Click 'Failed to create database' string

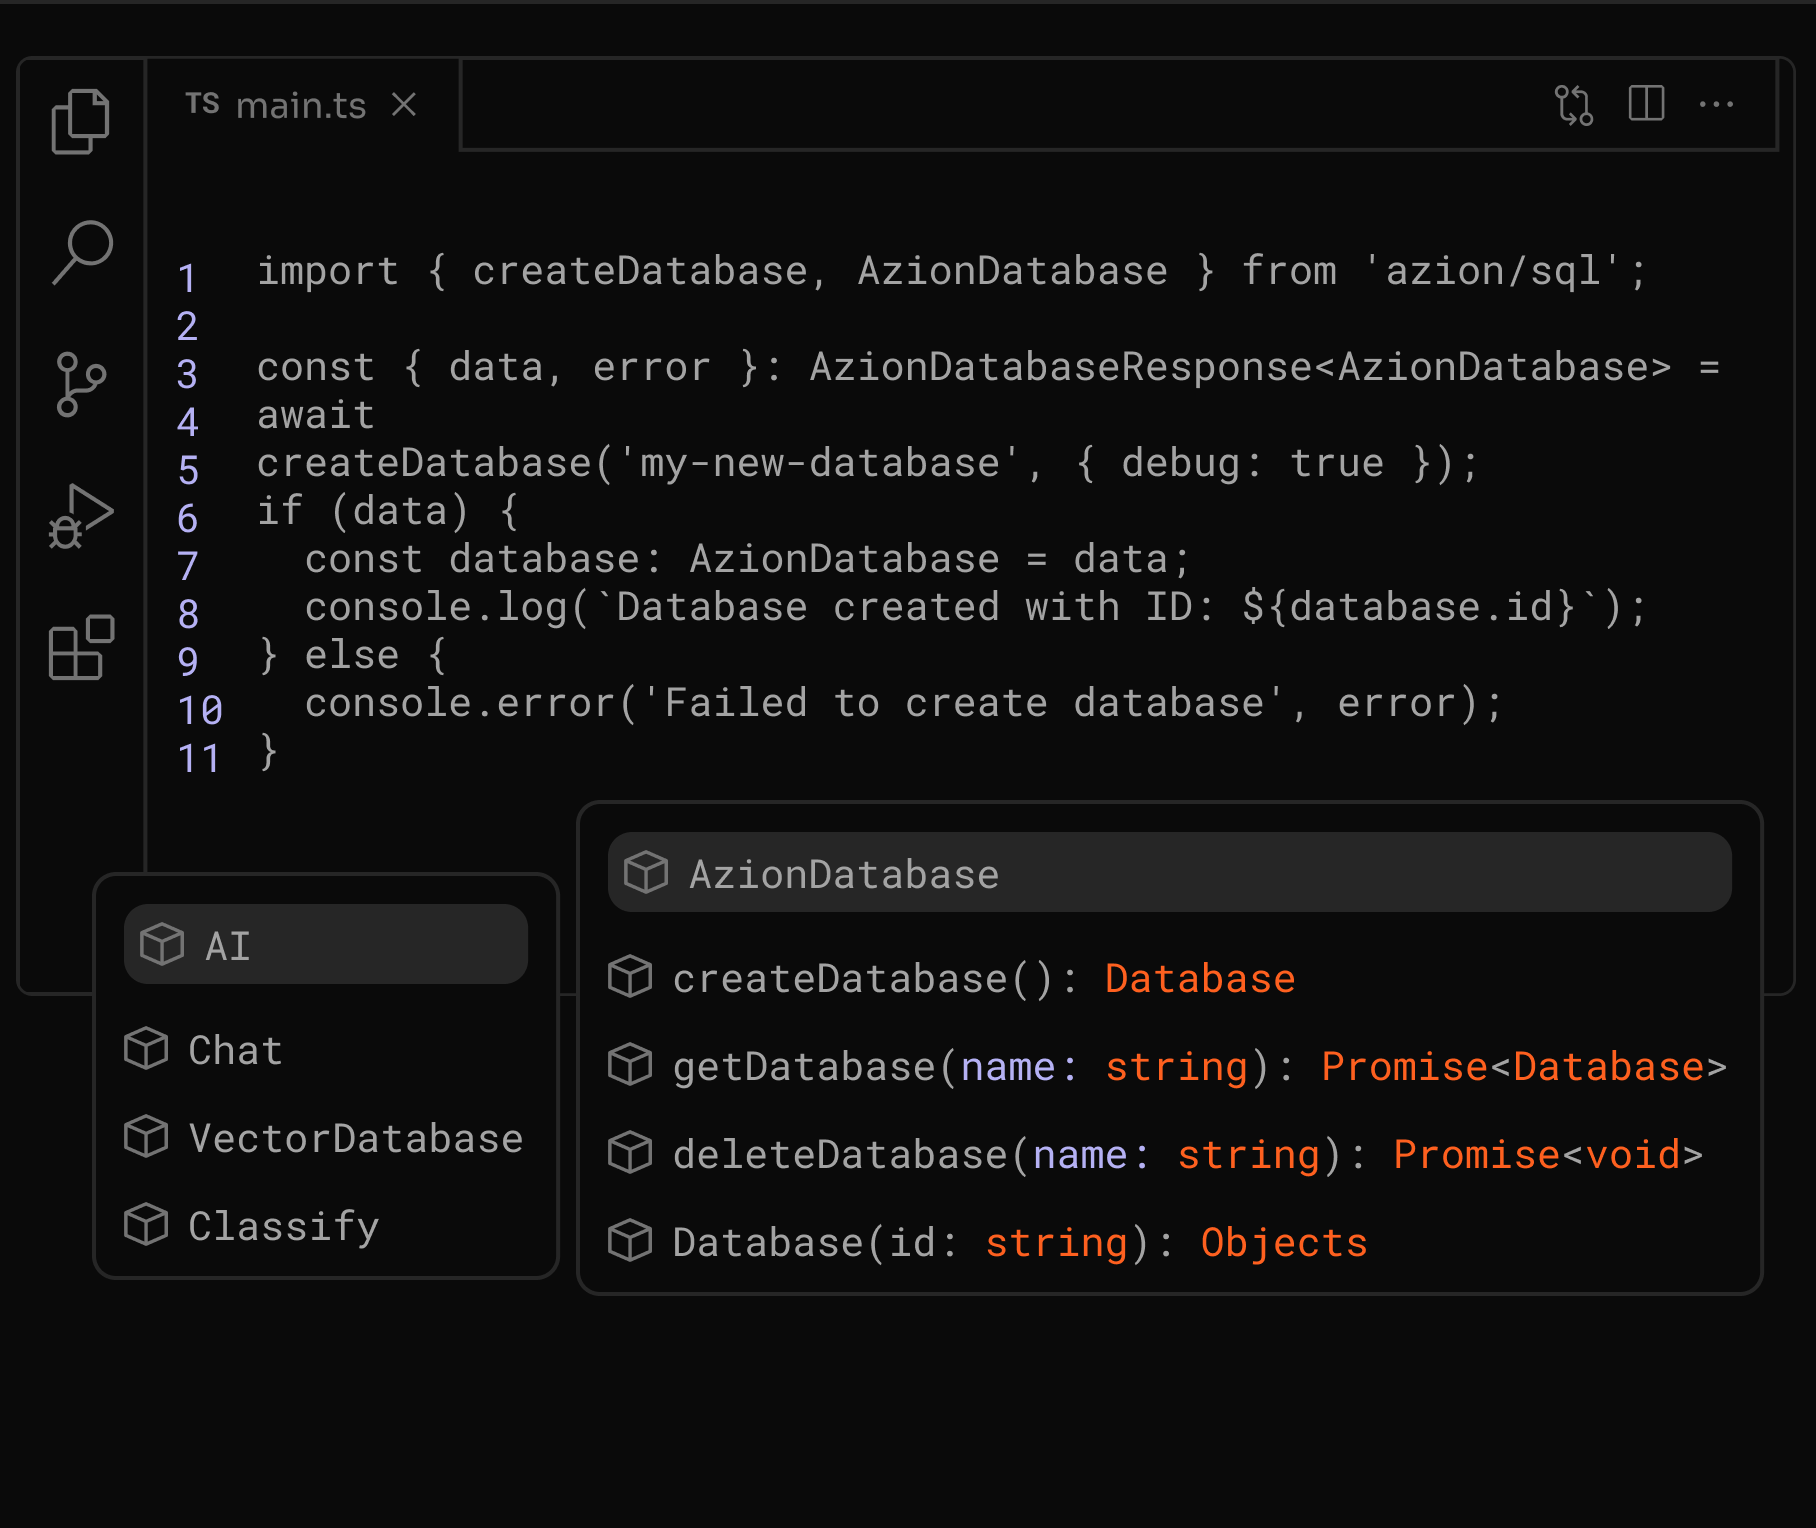(x=963, y=703)
